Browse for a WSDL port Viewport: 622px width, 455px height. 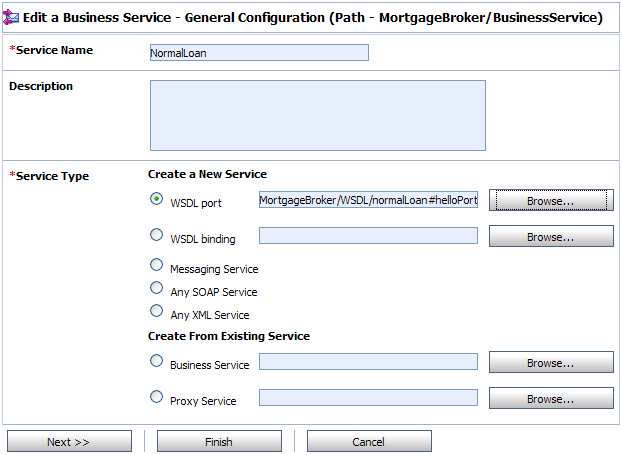pos(551,200)
